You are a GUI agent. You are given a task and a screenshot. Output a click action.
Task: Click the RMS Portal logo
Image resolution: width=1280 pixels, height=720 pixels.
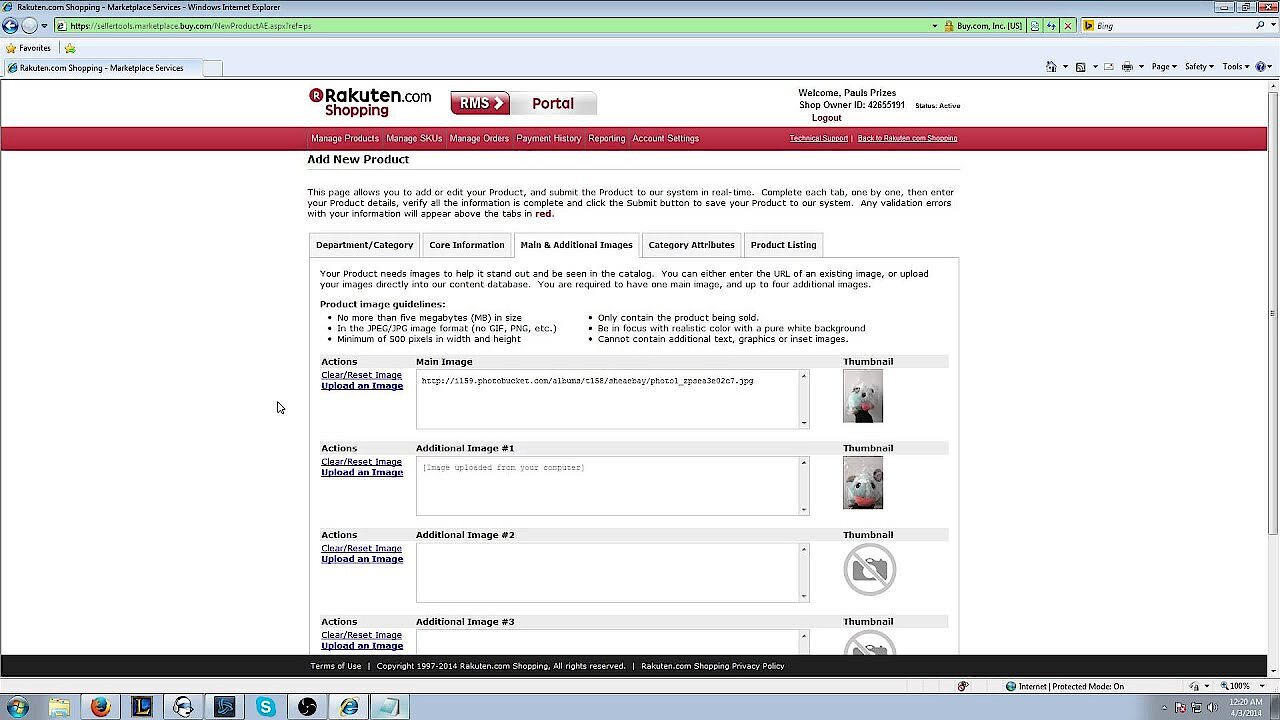[x=523, y=103]
